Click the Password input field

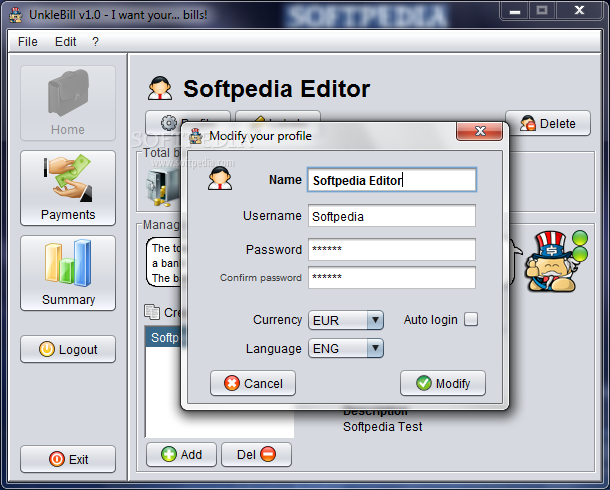pyautogui.click(x=392, y=249)
